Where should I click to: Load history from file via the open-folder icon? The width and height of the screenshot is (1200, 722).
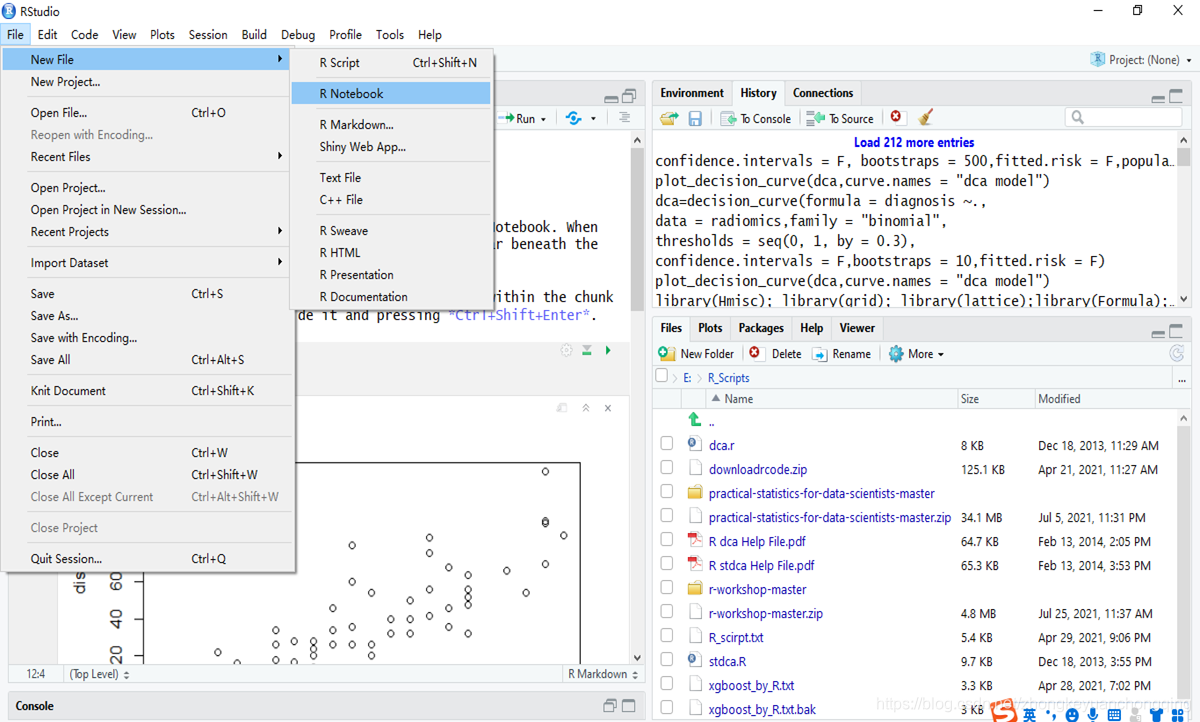pyautogui.click(x=669, y=118)
